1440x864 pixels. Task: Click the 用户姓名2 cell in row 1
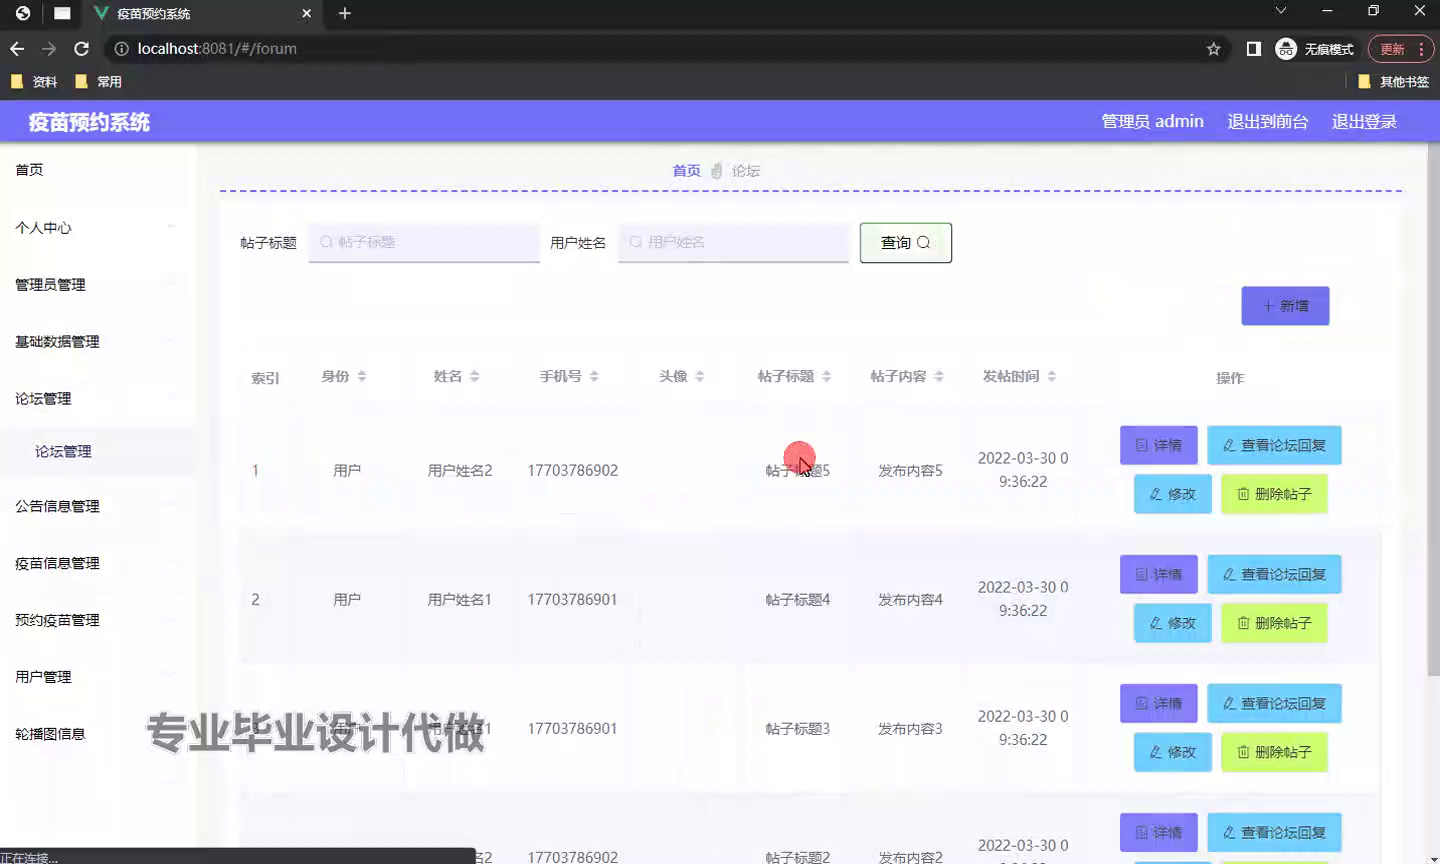[460, 470]
